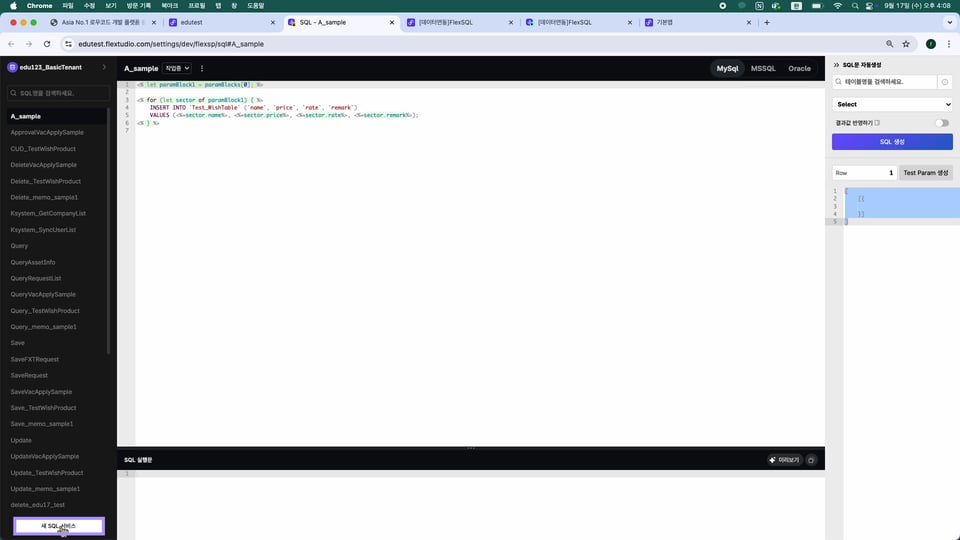Open the work-status dropdown beside A_sample
The image size is (960, 540).
pyautogui.click(x=177, y=68)
